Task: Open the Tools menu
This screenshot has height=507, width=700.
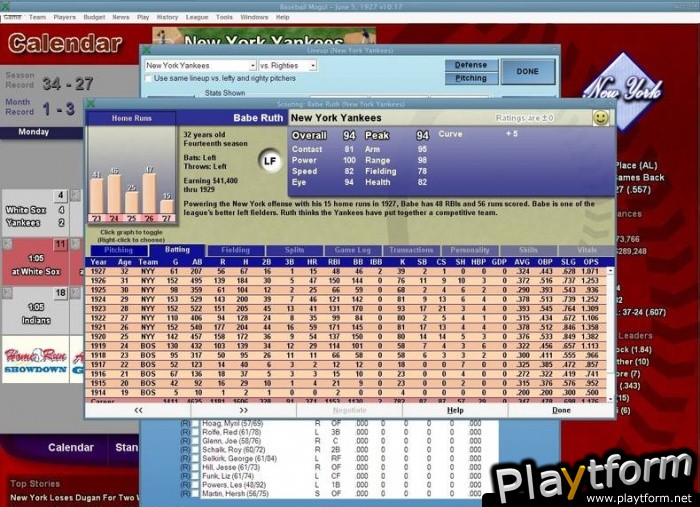Action: tap(224, 17)
